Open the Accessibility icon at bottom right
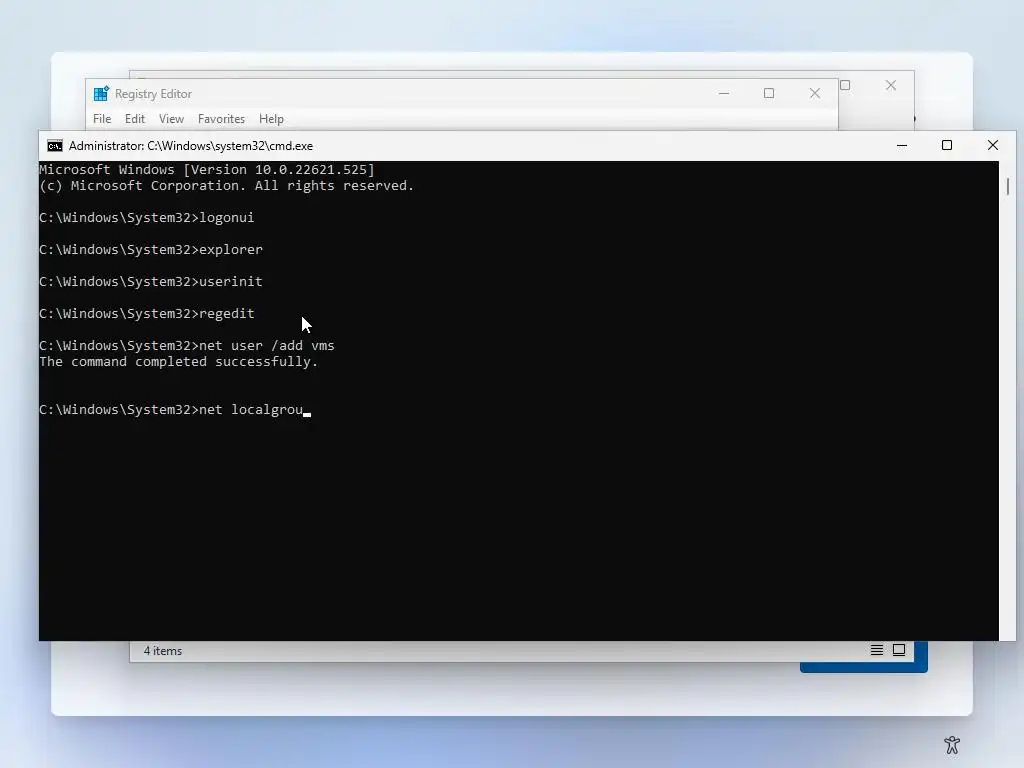Screen dimensions: 1024x768 952,744
